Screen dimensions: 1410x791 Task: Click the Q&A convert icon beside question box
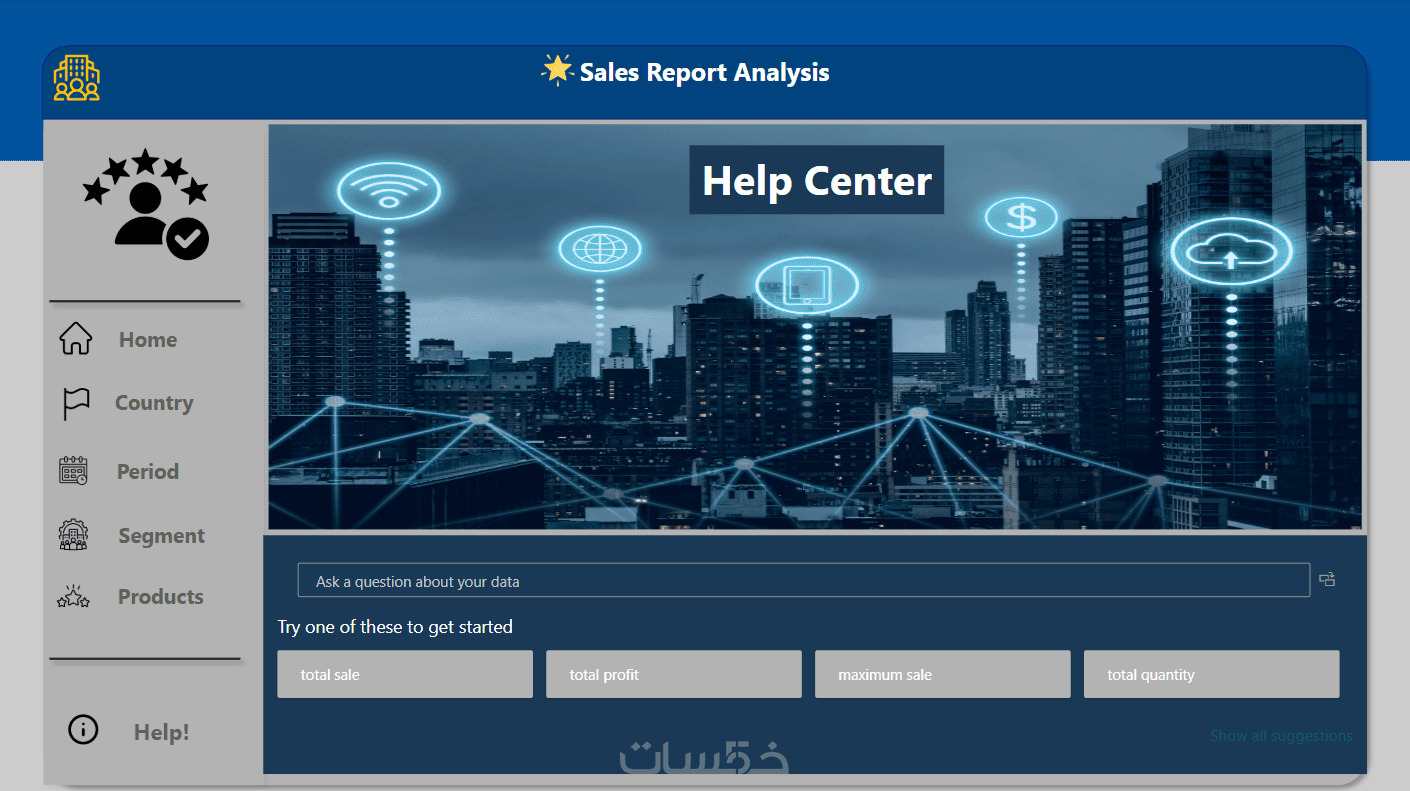pos(1327,579)
